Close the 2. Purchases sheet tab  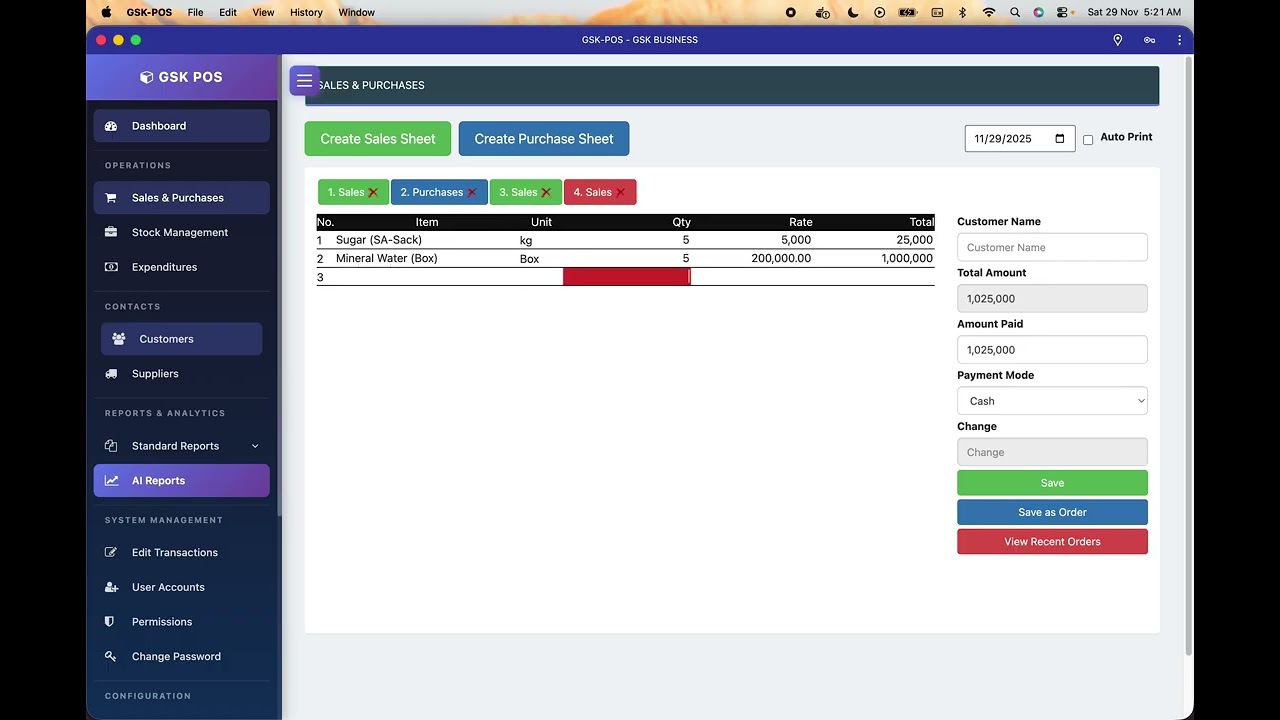(472, 192)
